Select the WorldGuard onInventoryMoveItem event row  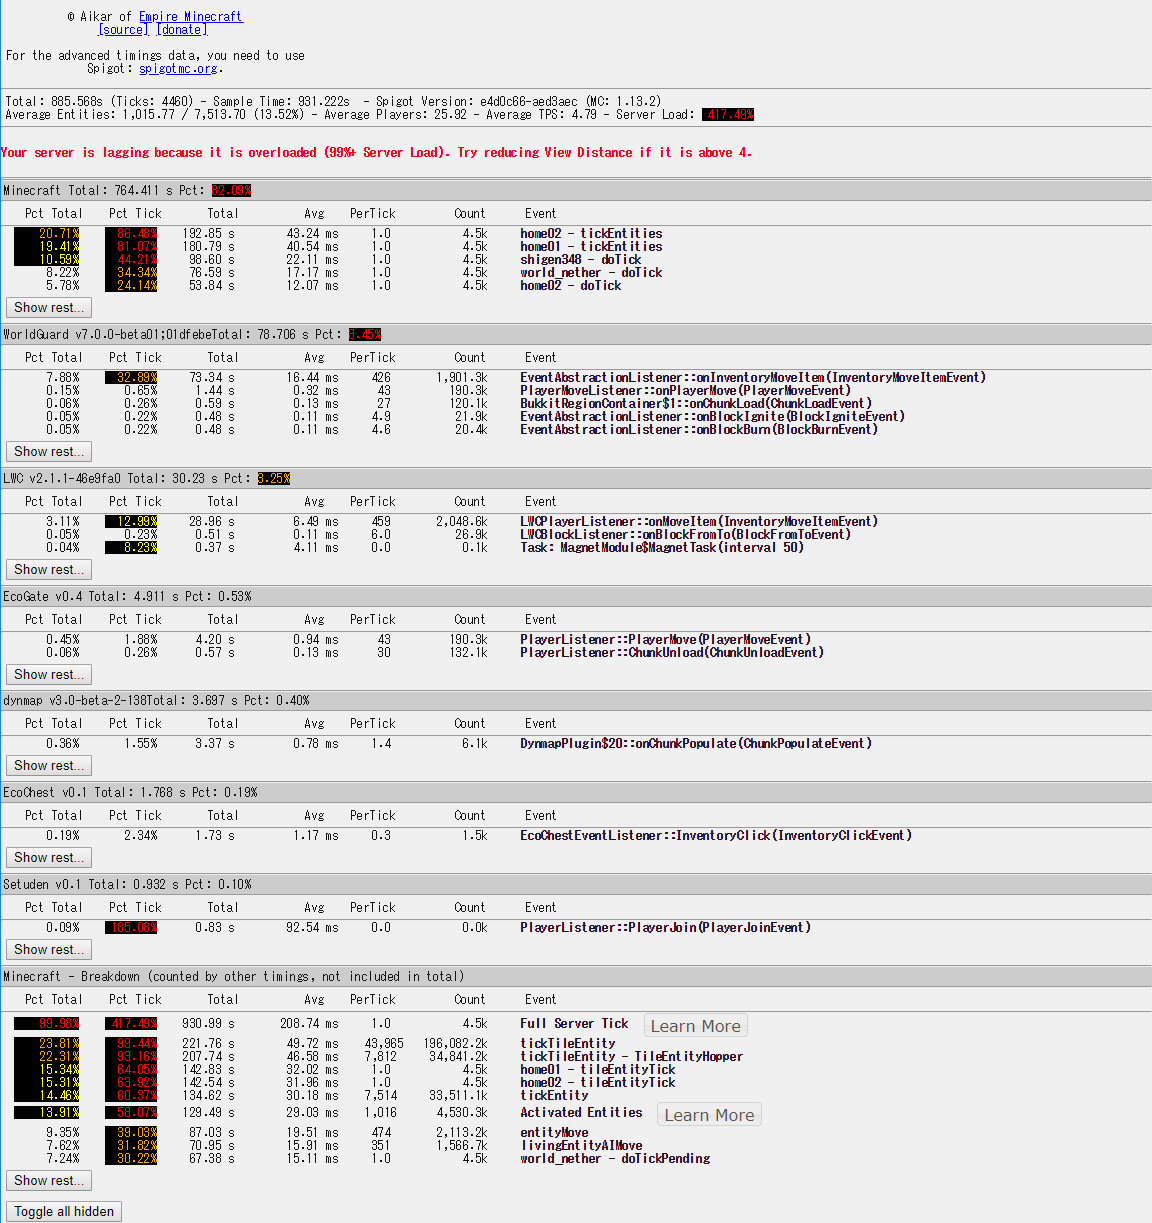pyautogui.click(x=752, y=378)
